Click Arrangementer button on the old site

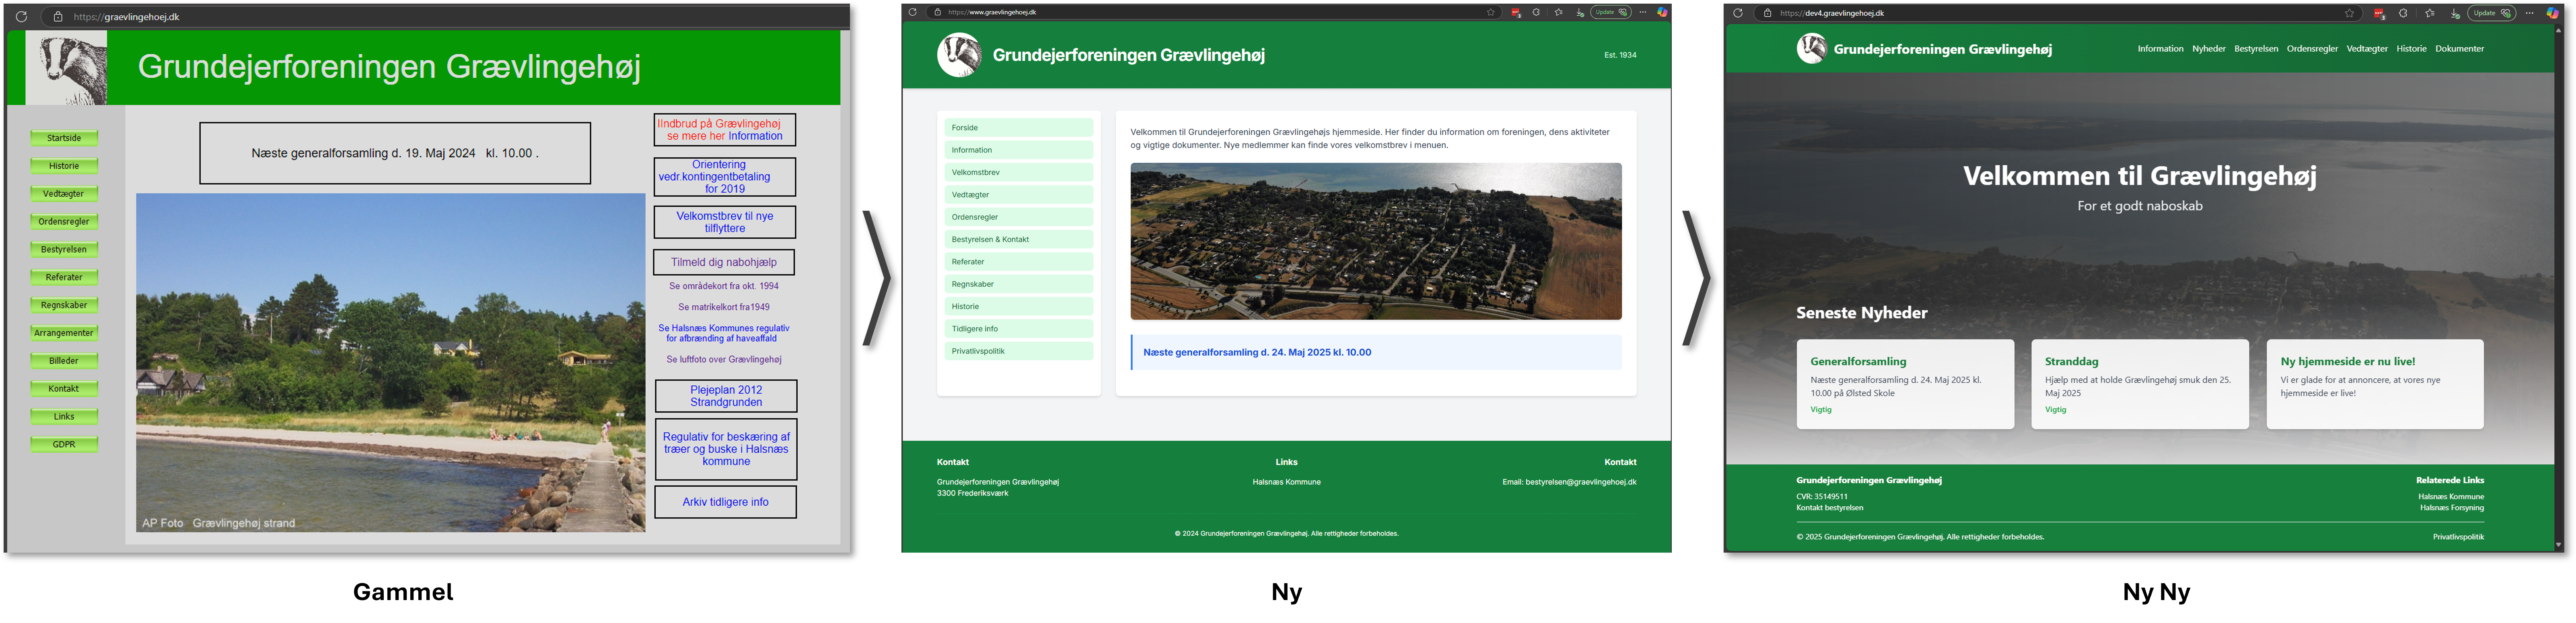click(64, 333)
